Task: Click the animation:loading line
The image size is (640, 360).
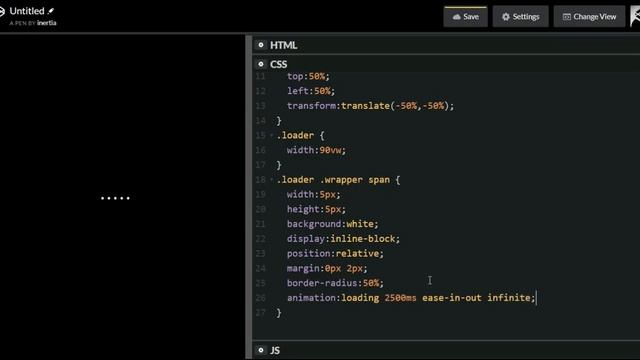Action: point(411,298)
